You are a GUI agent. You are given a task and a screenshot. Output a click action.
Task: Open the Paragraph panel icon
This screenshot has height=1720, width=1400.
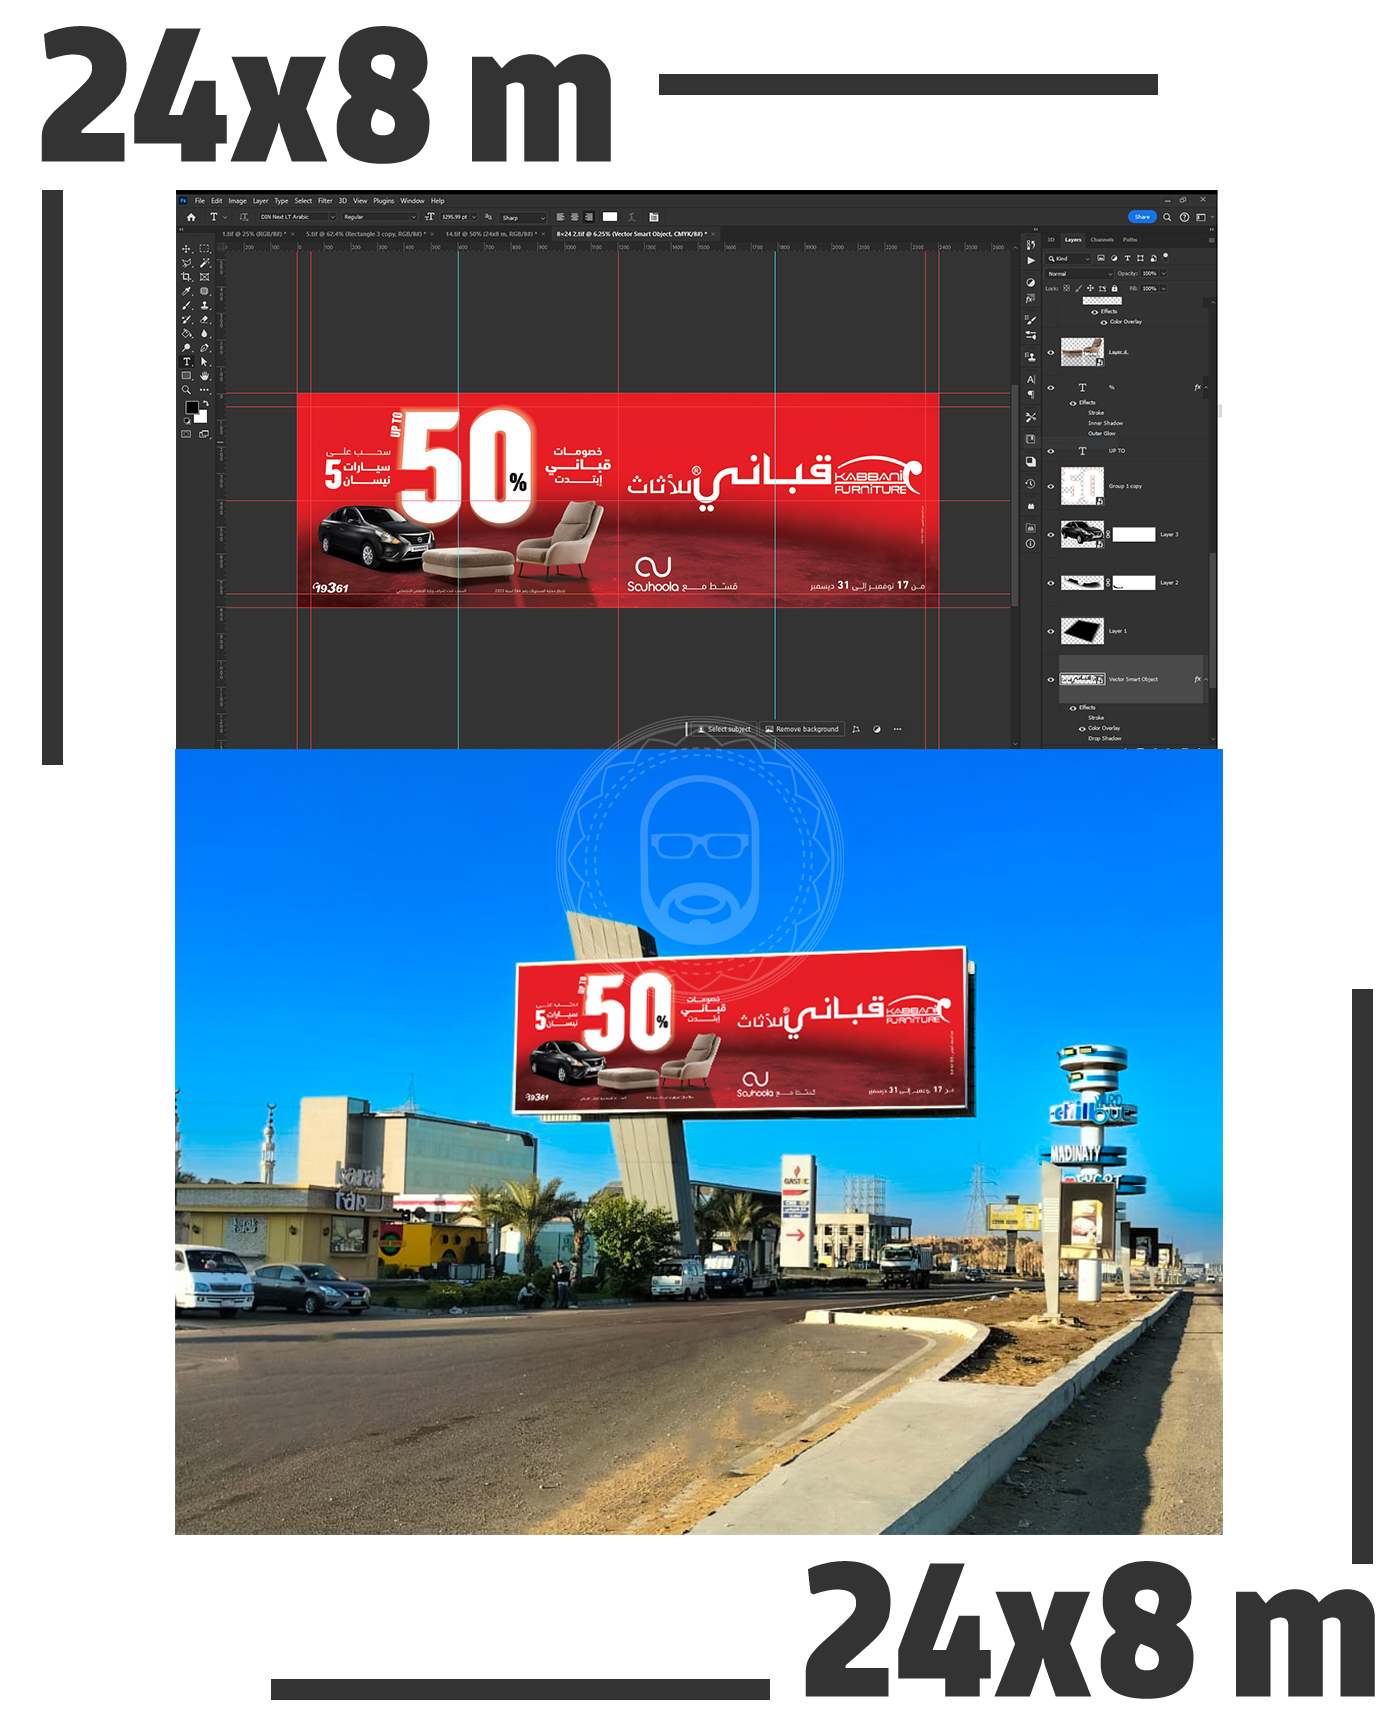point(1030,395)
